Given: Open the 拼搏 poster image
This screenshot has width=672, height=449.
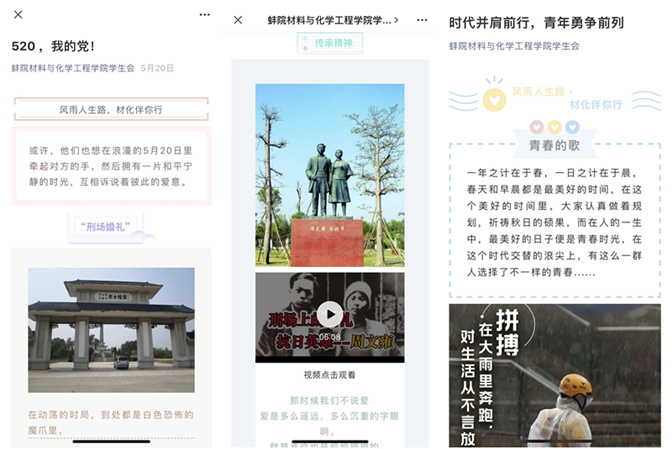Looking at the screenshot, I should 554,377.
